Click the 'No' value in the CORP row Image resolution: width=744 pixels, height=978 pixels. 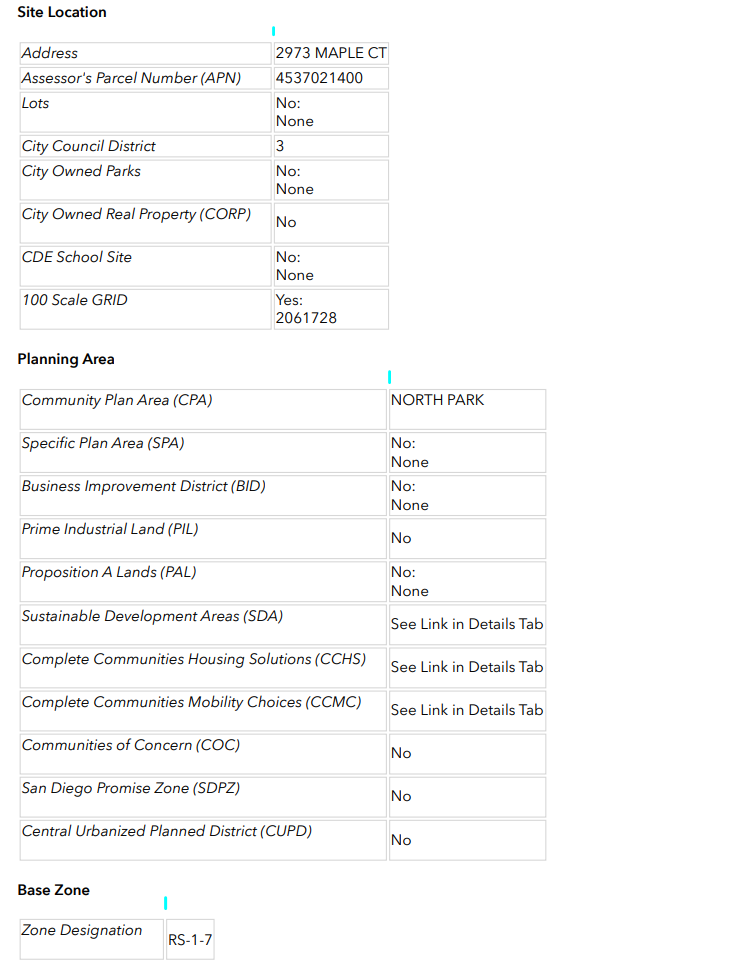[x=286, y=222]
